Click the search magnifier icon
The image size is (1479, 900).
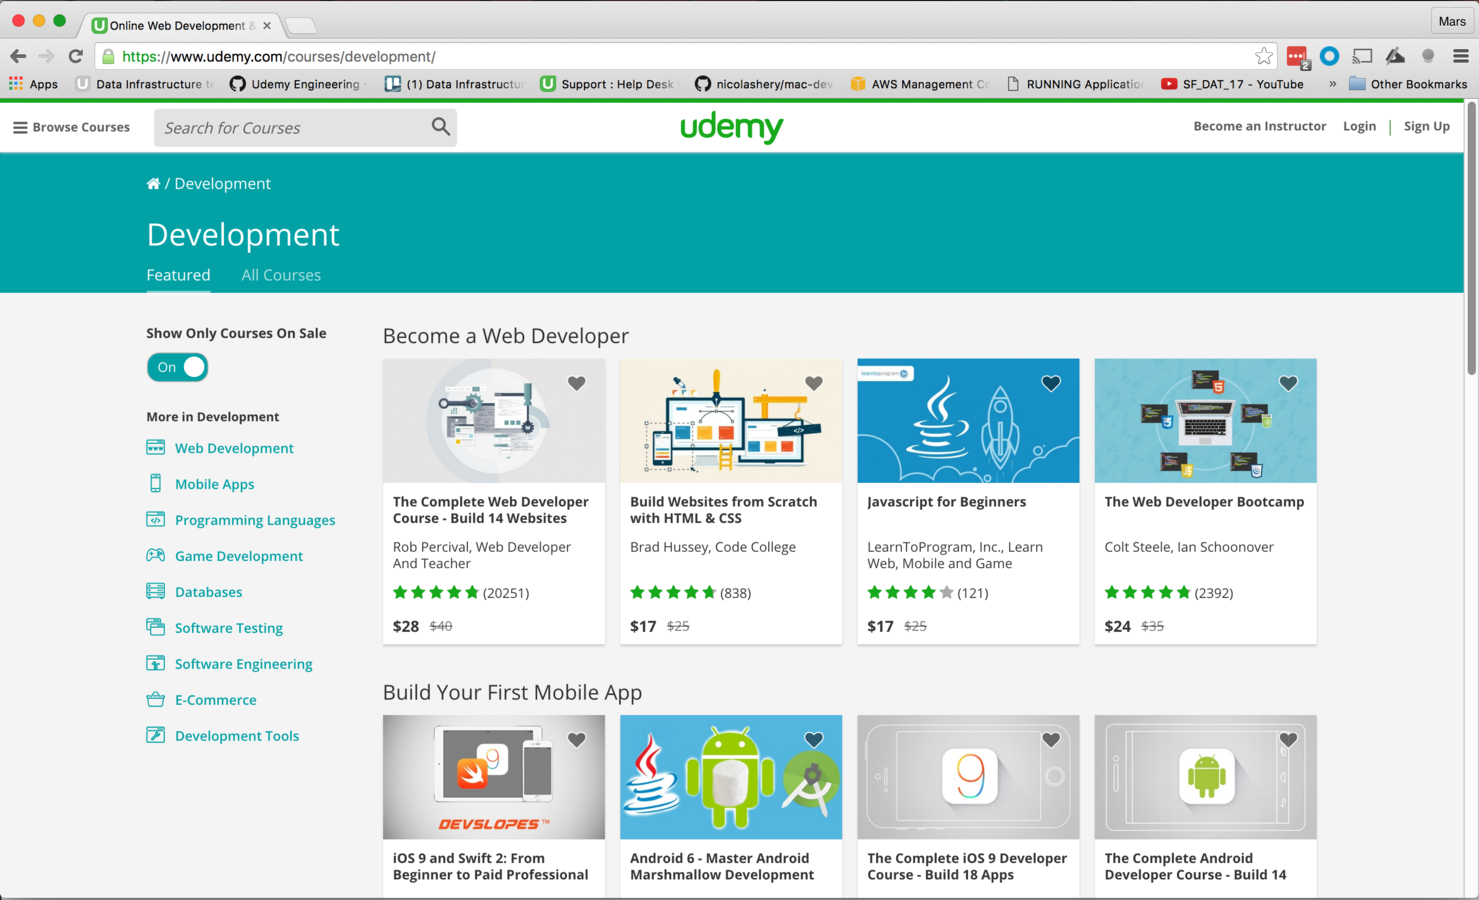[440, 126]
